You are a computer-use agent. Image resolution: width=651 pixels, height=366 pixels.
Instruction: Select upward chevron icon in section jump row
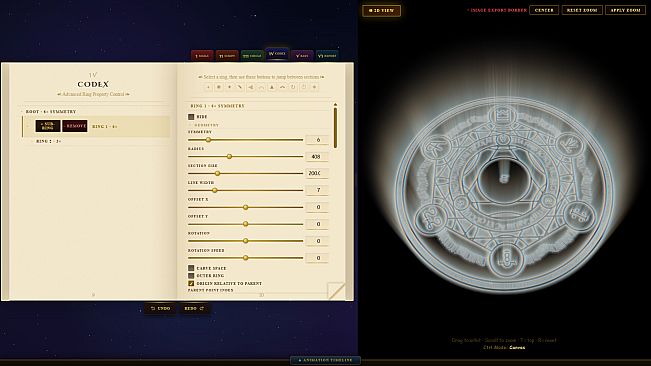[x=282, y=87]
